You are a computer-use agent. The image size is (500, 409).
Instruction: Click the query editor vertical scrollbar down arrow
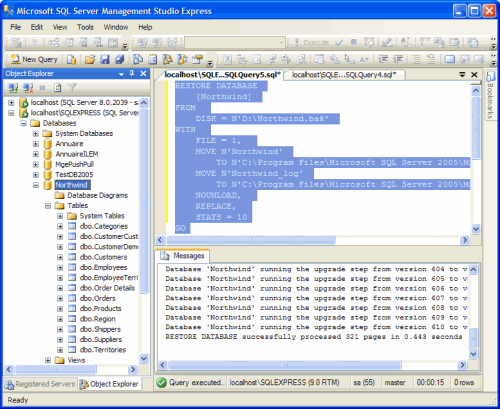[x=476, y=229]
